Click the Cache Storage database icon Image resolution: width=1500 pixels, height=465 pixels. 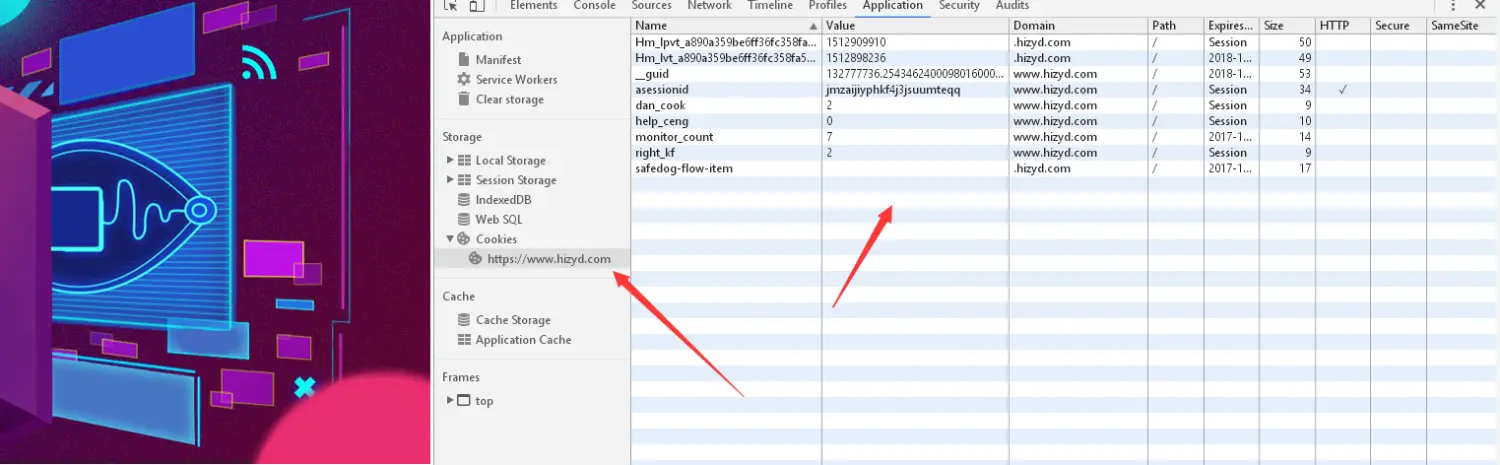pyautogui.click(x=464, y=320)
